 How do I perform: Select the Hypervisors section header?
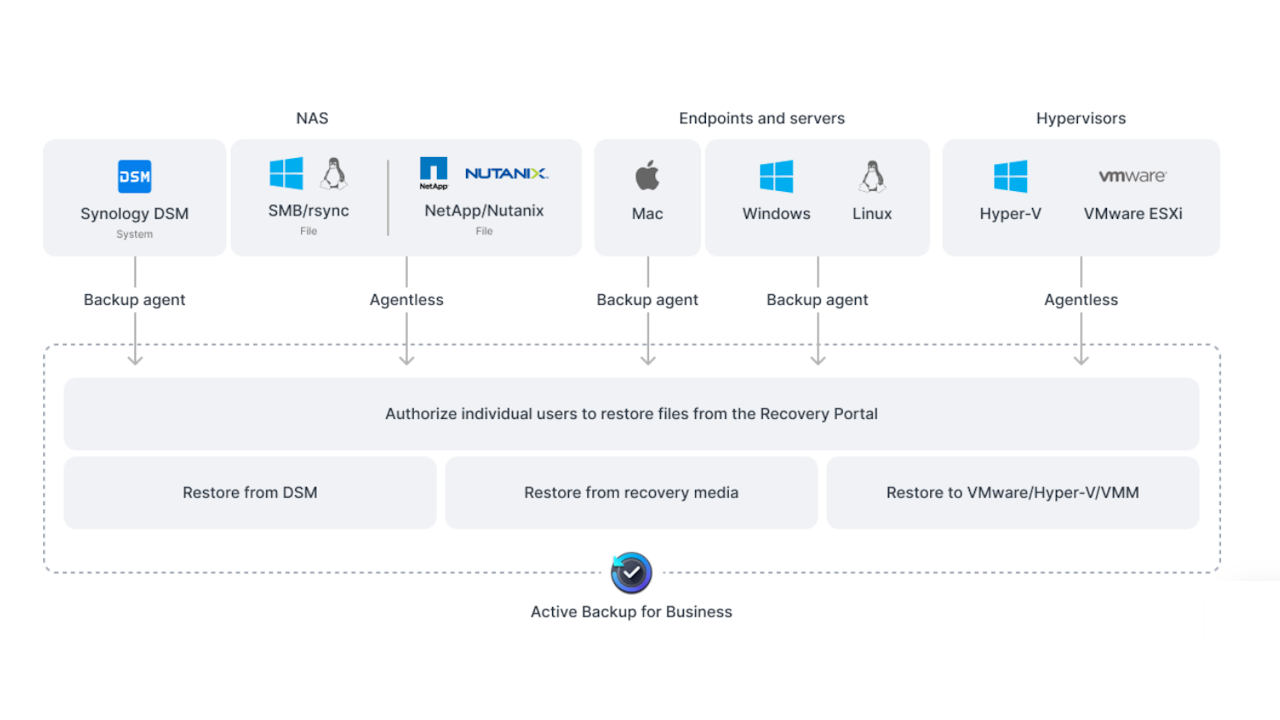1081,118
